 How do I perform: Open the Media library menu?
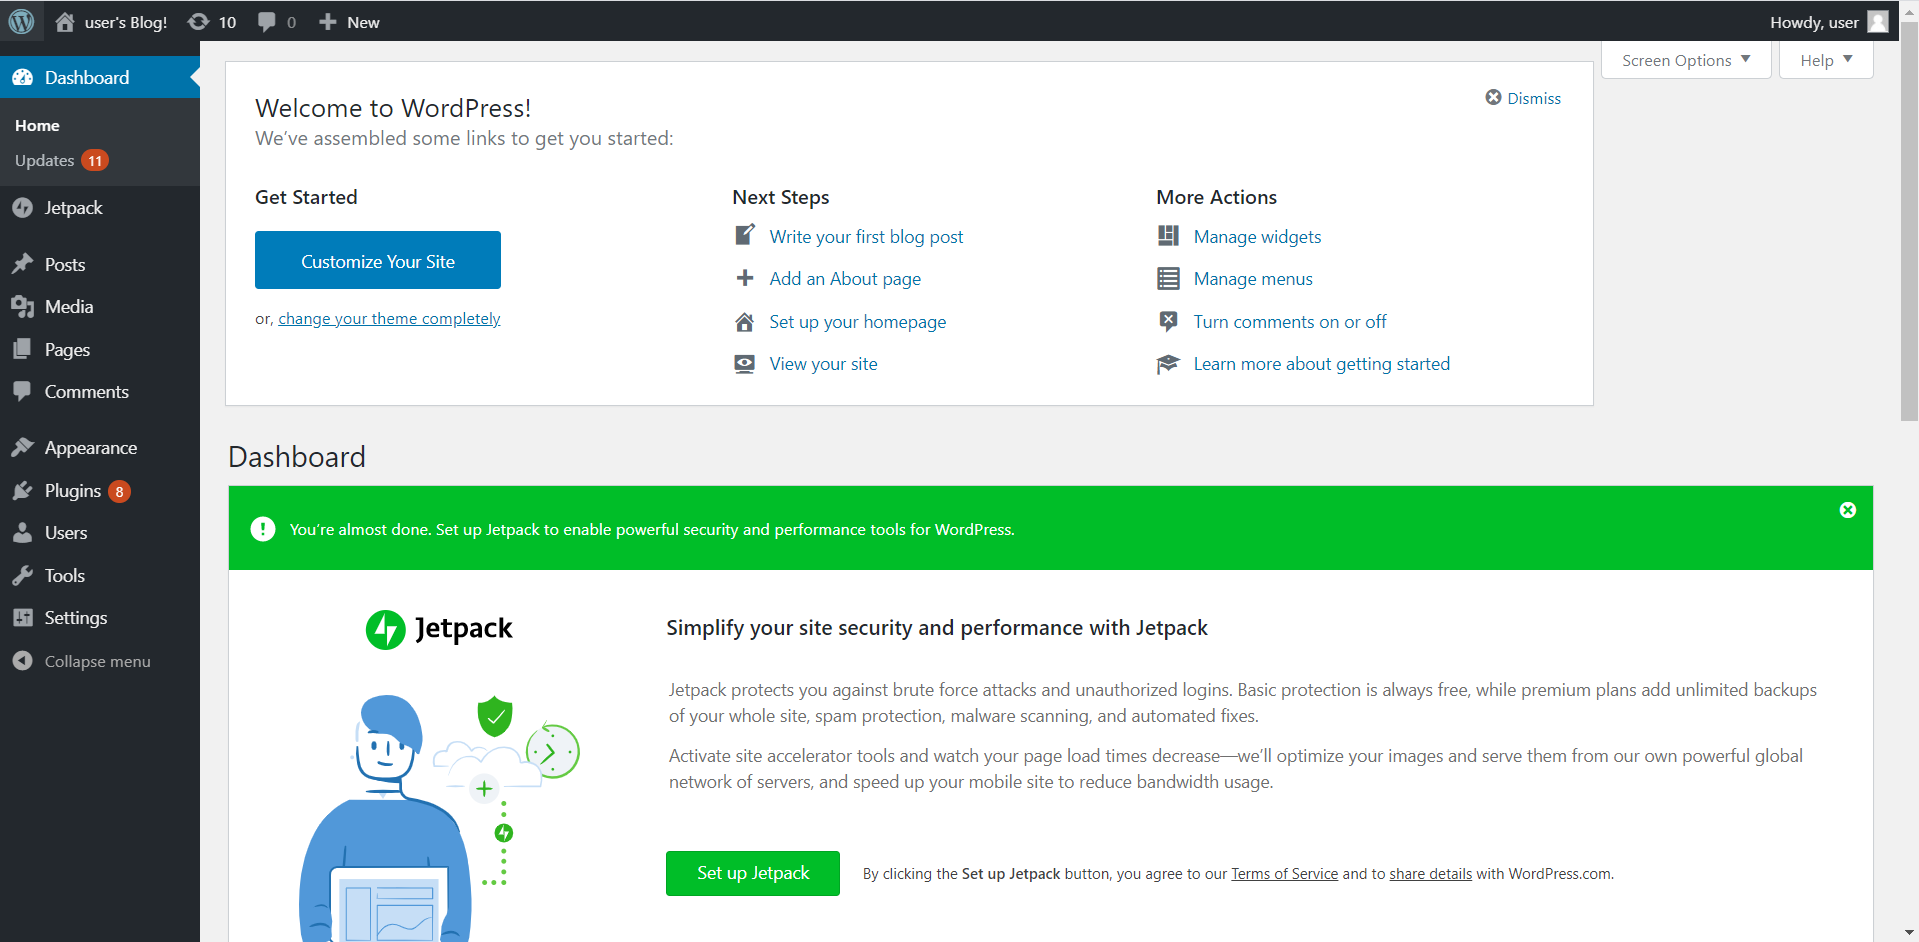(69, 307)
